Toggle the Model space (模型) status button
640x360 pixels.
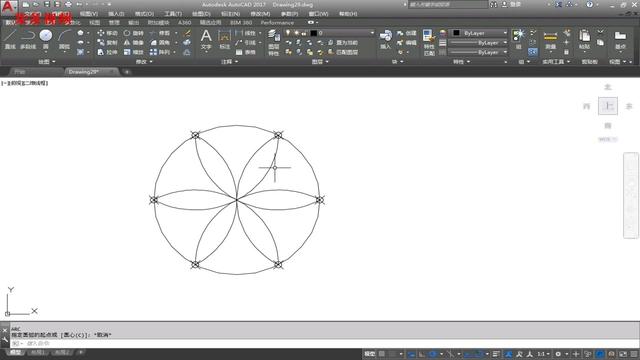369,354
